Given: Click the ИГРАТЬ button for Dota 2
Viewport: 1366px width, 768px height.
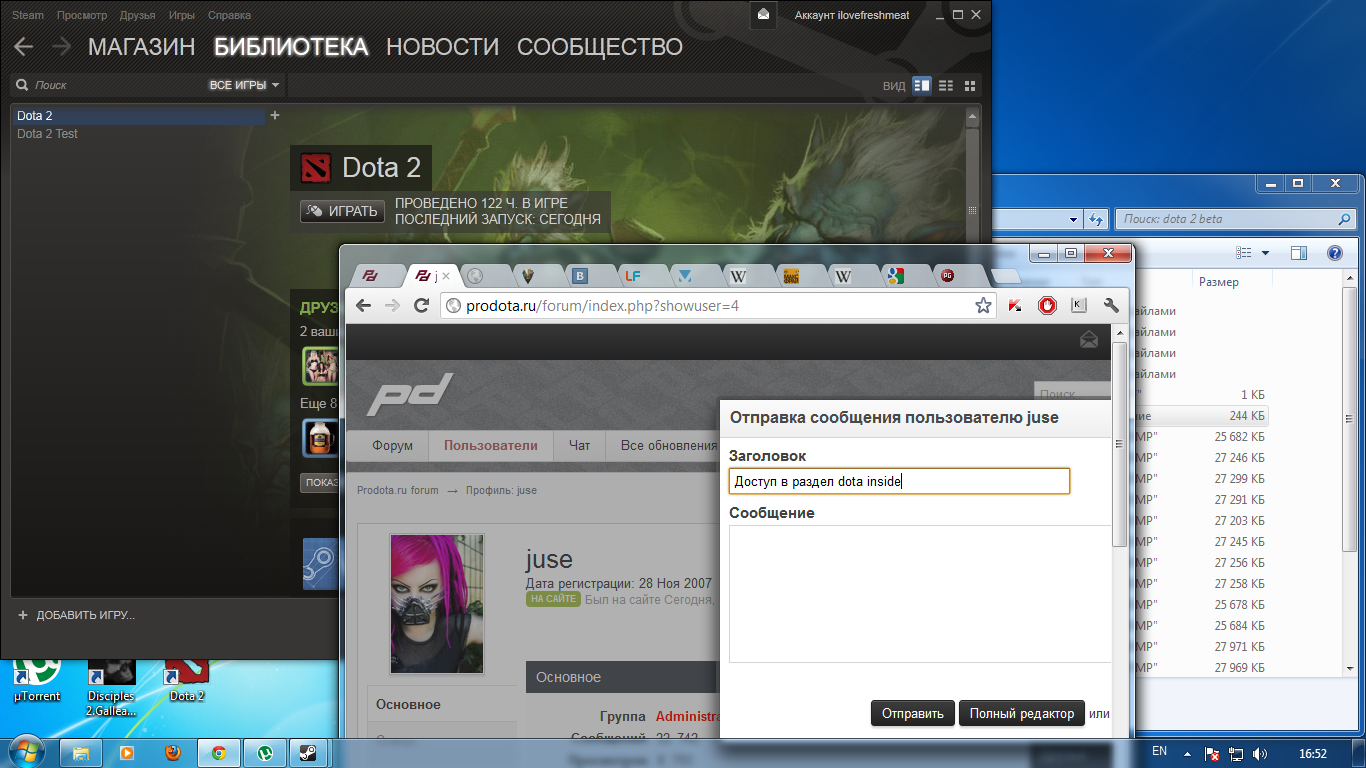Looking at the screenshot, I should [x=343, y=211].
